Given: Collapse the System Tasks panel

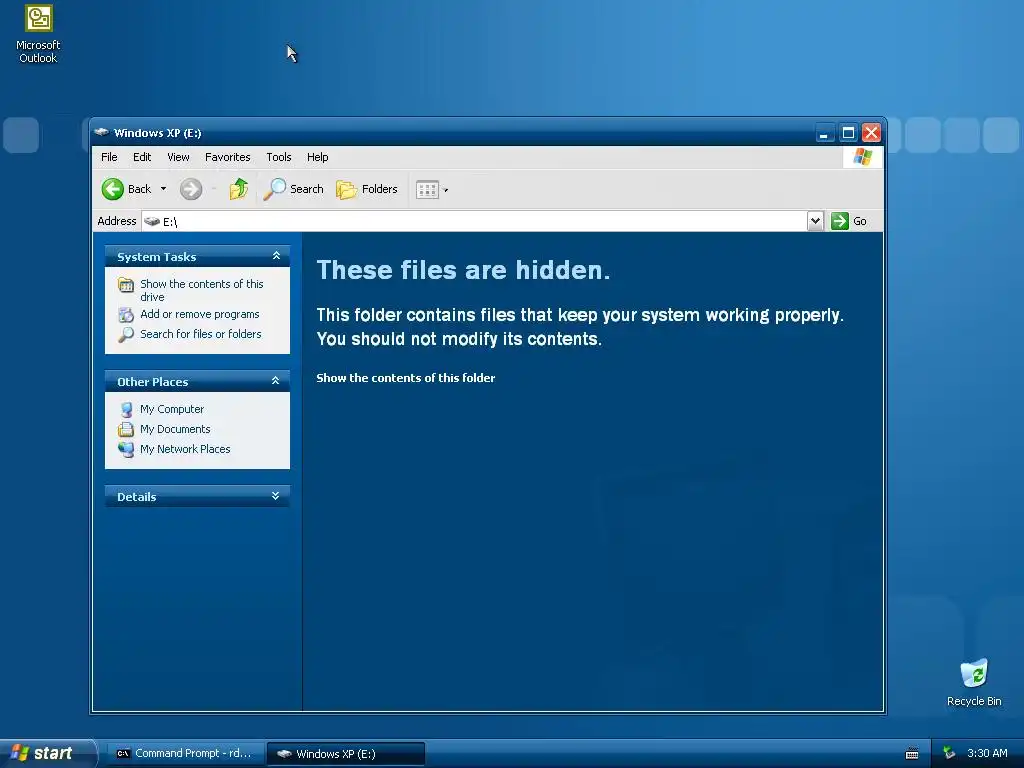Looking at the screenshot, I should coord(276,256).
